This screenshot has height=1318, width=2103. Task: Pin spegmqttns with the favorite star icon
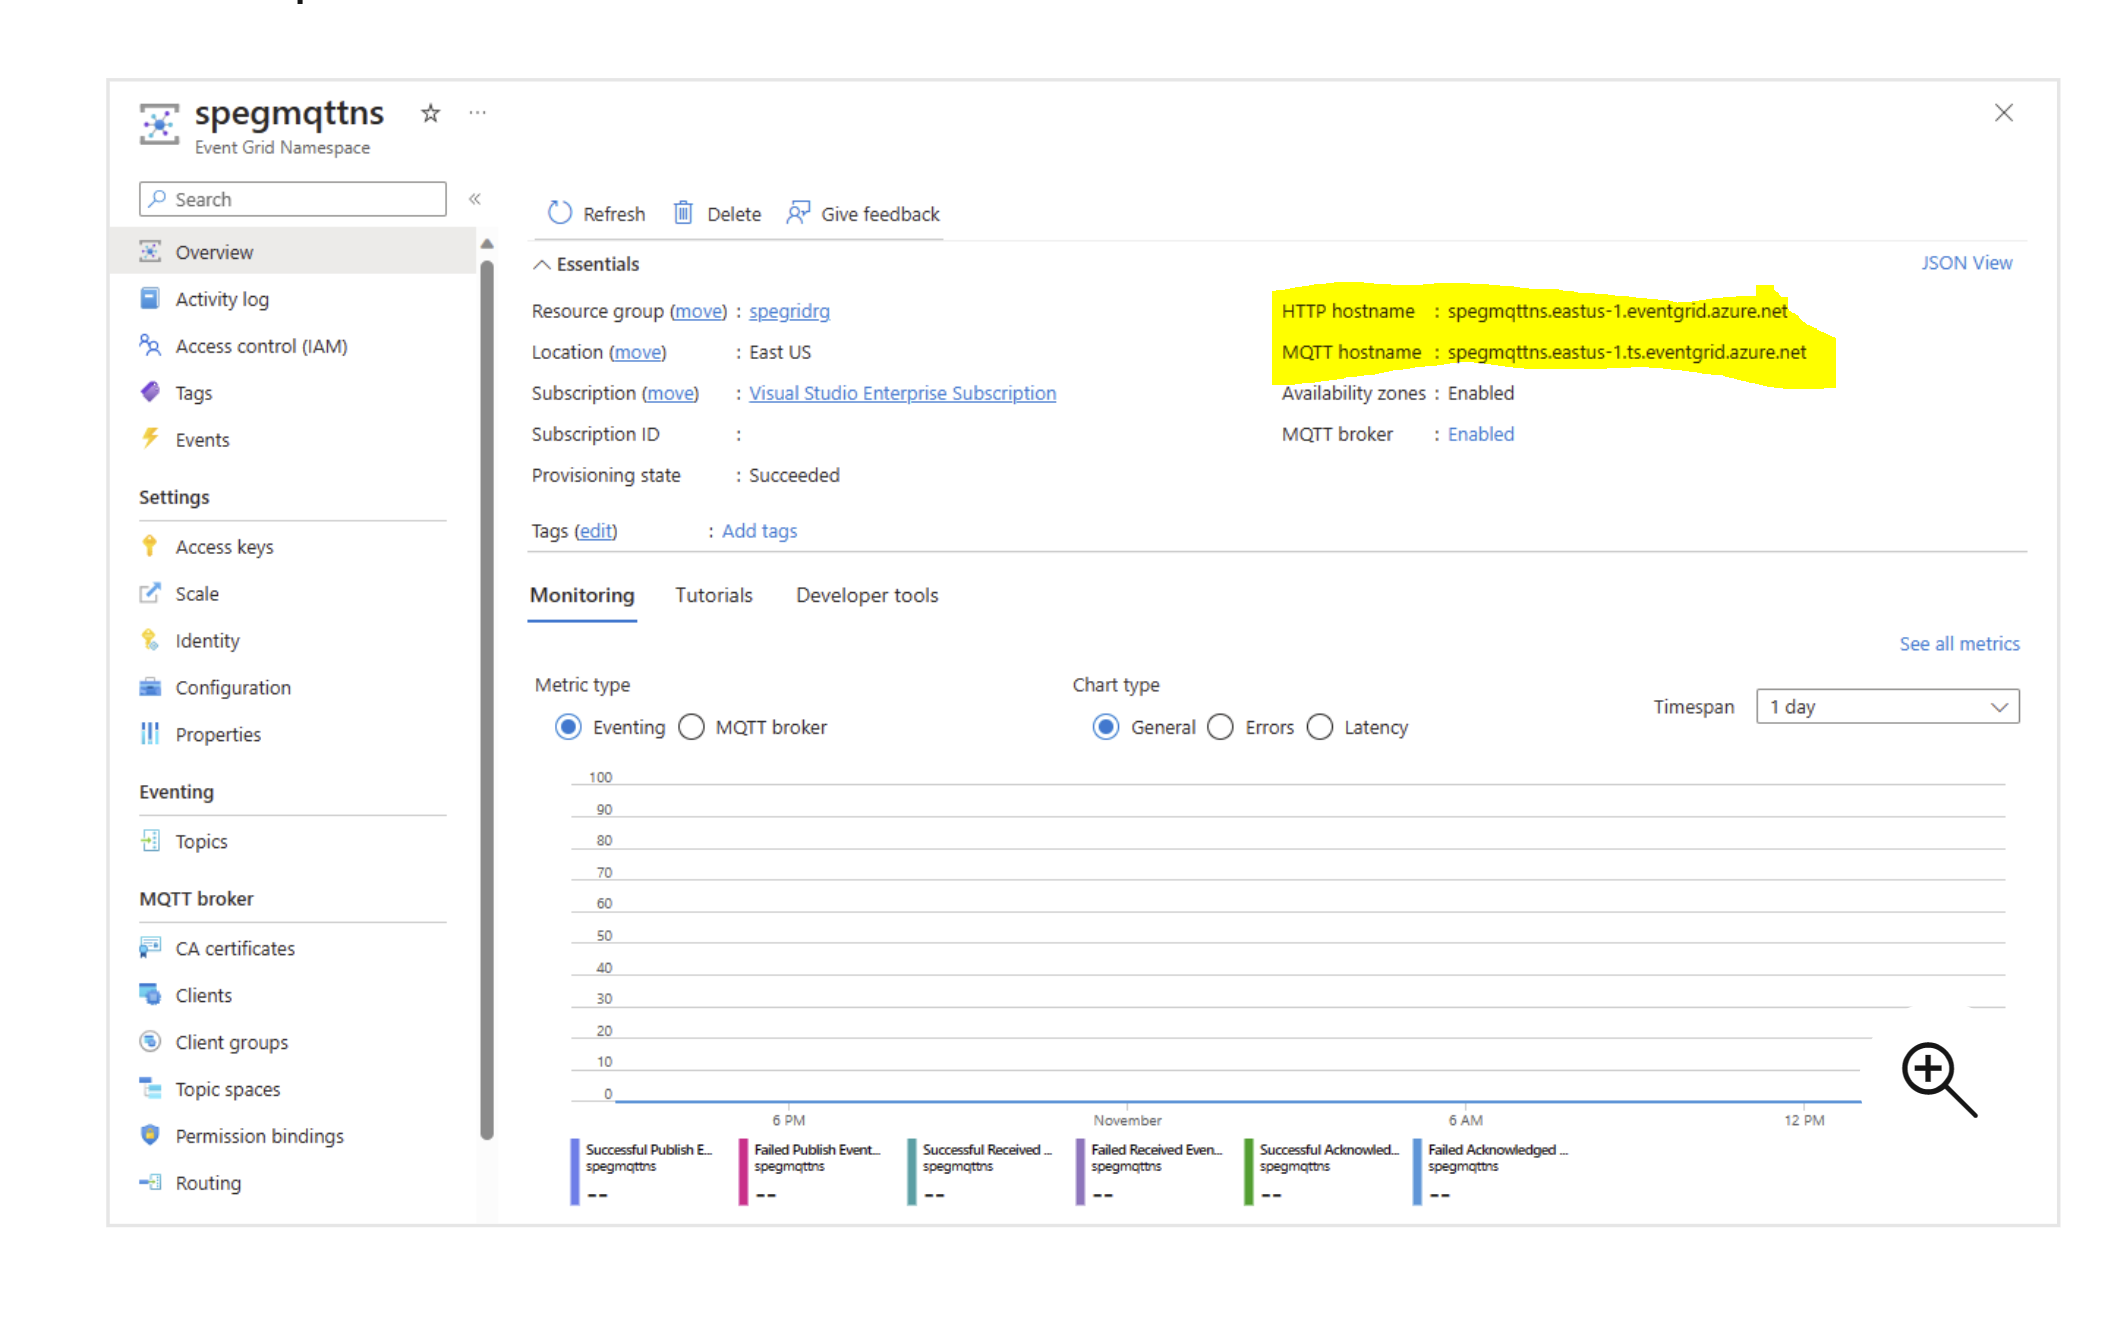click(x=430, y=113)
